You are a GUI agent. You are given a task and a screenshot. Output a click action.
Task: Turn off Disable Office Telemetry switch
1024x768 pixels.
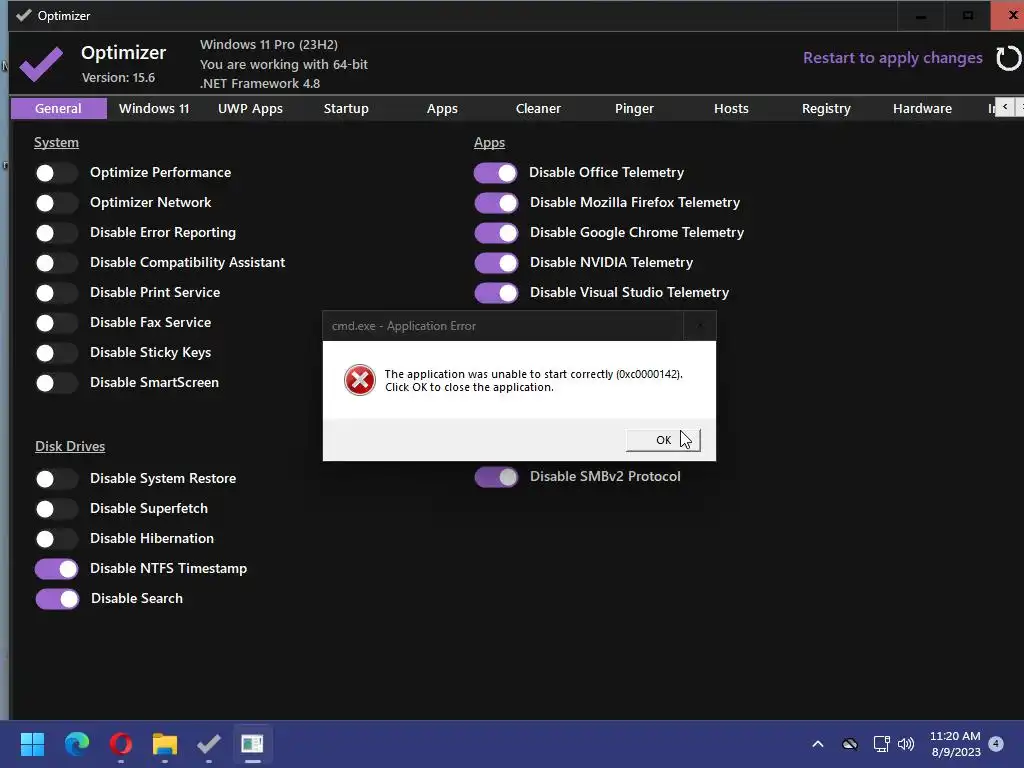[x=496, y=173]
